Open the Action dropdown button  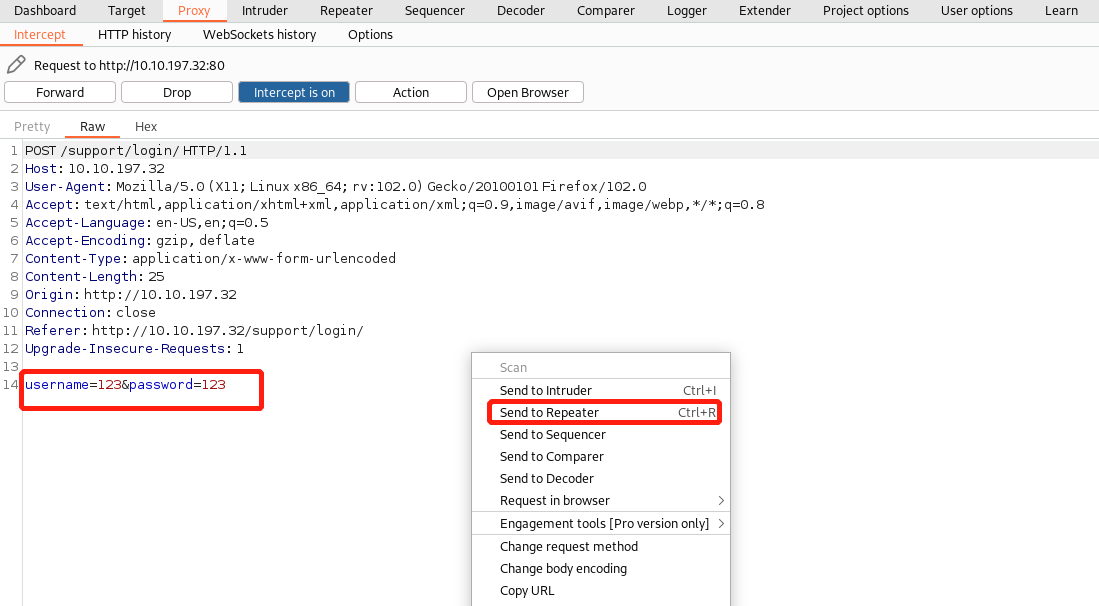tap(410, 92)
